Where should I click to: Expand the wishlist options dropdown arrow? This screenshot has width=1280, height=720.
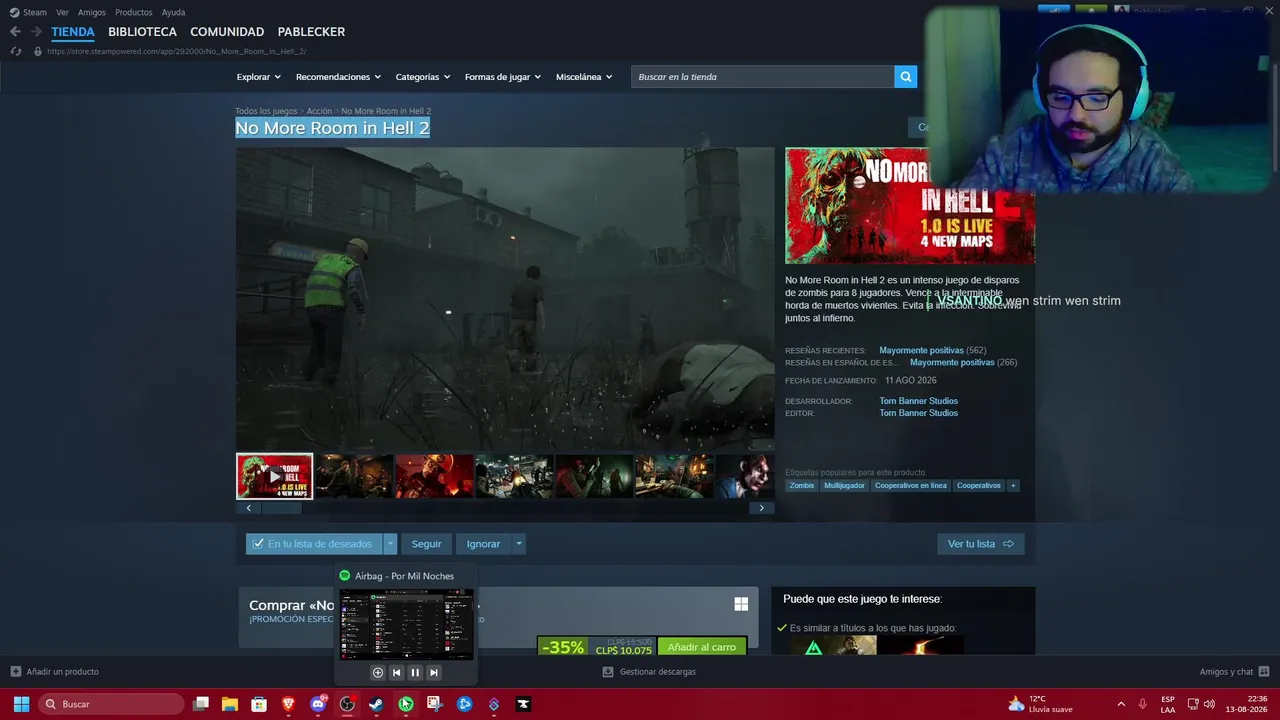pos(390,544)
